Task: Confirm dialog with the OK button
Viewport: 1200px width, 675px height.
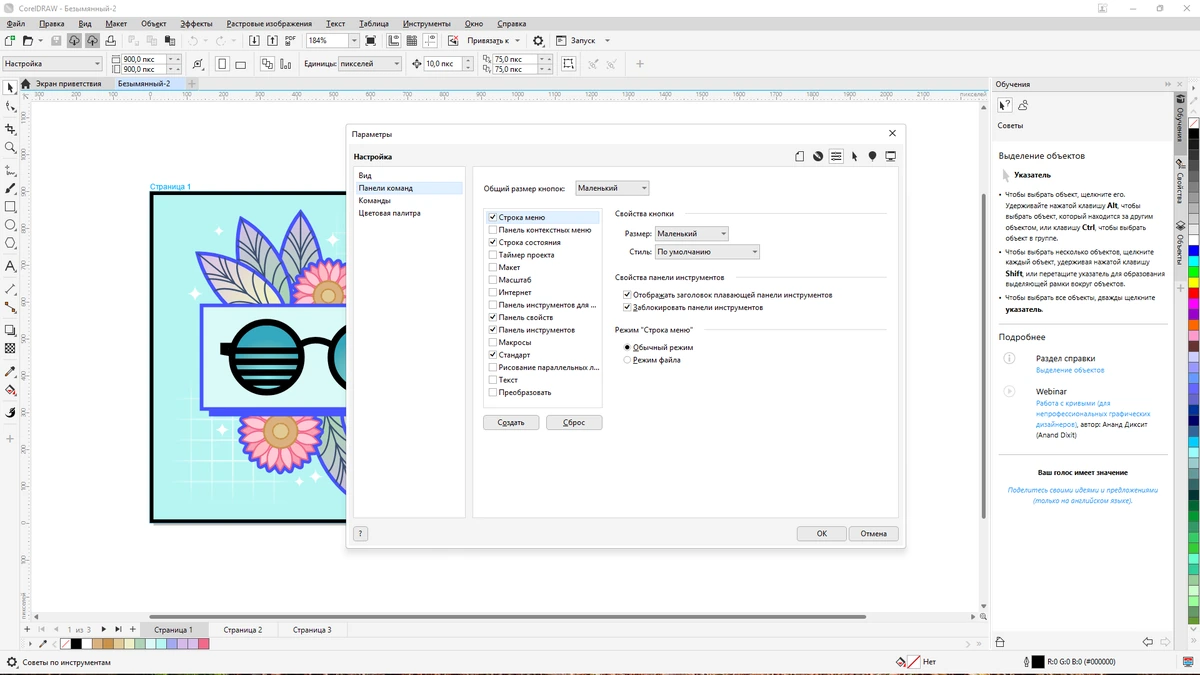Action: 822,533
